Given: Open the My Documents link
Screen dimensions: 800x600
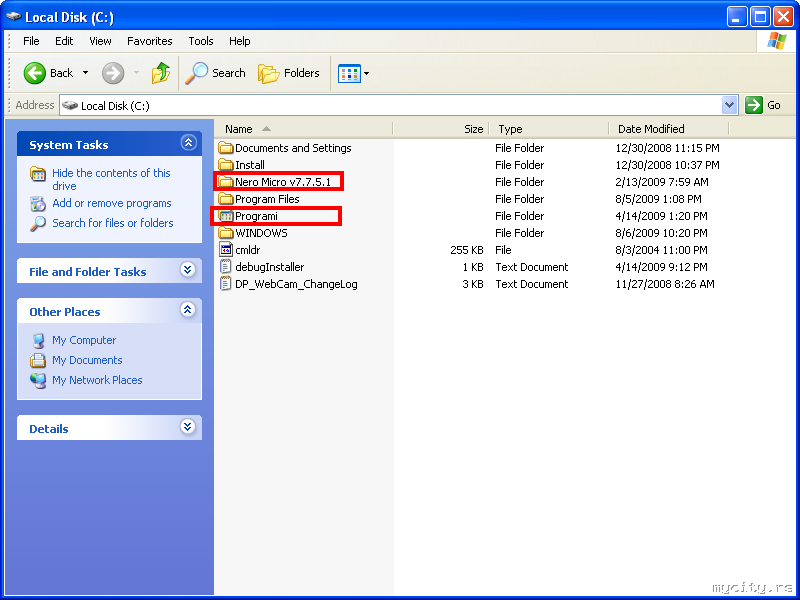Looking at the screenshot, I should (87, 360).
